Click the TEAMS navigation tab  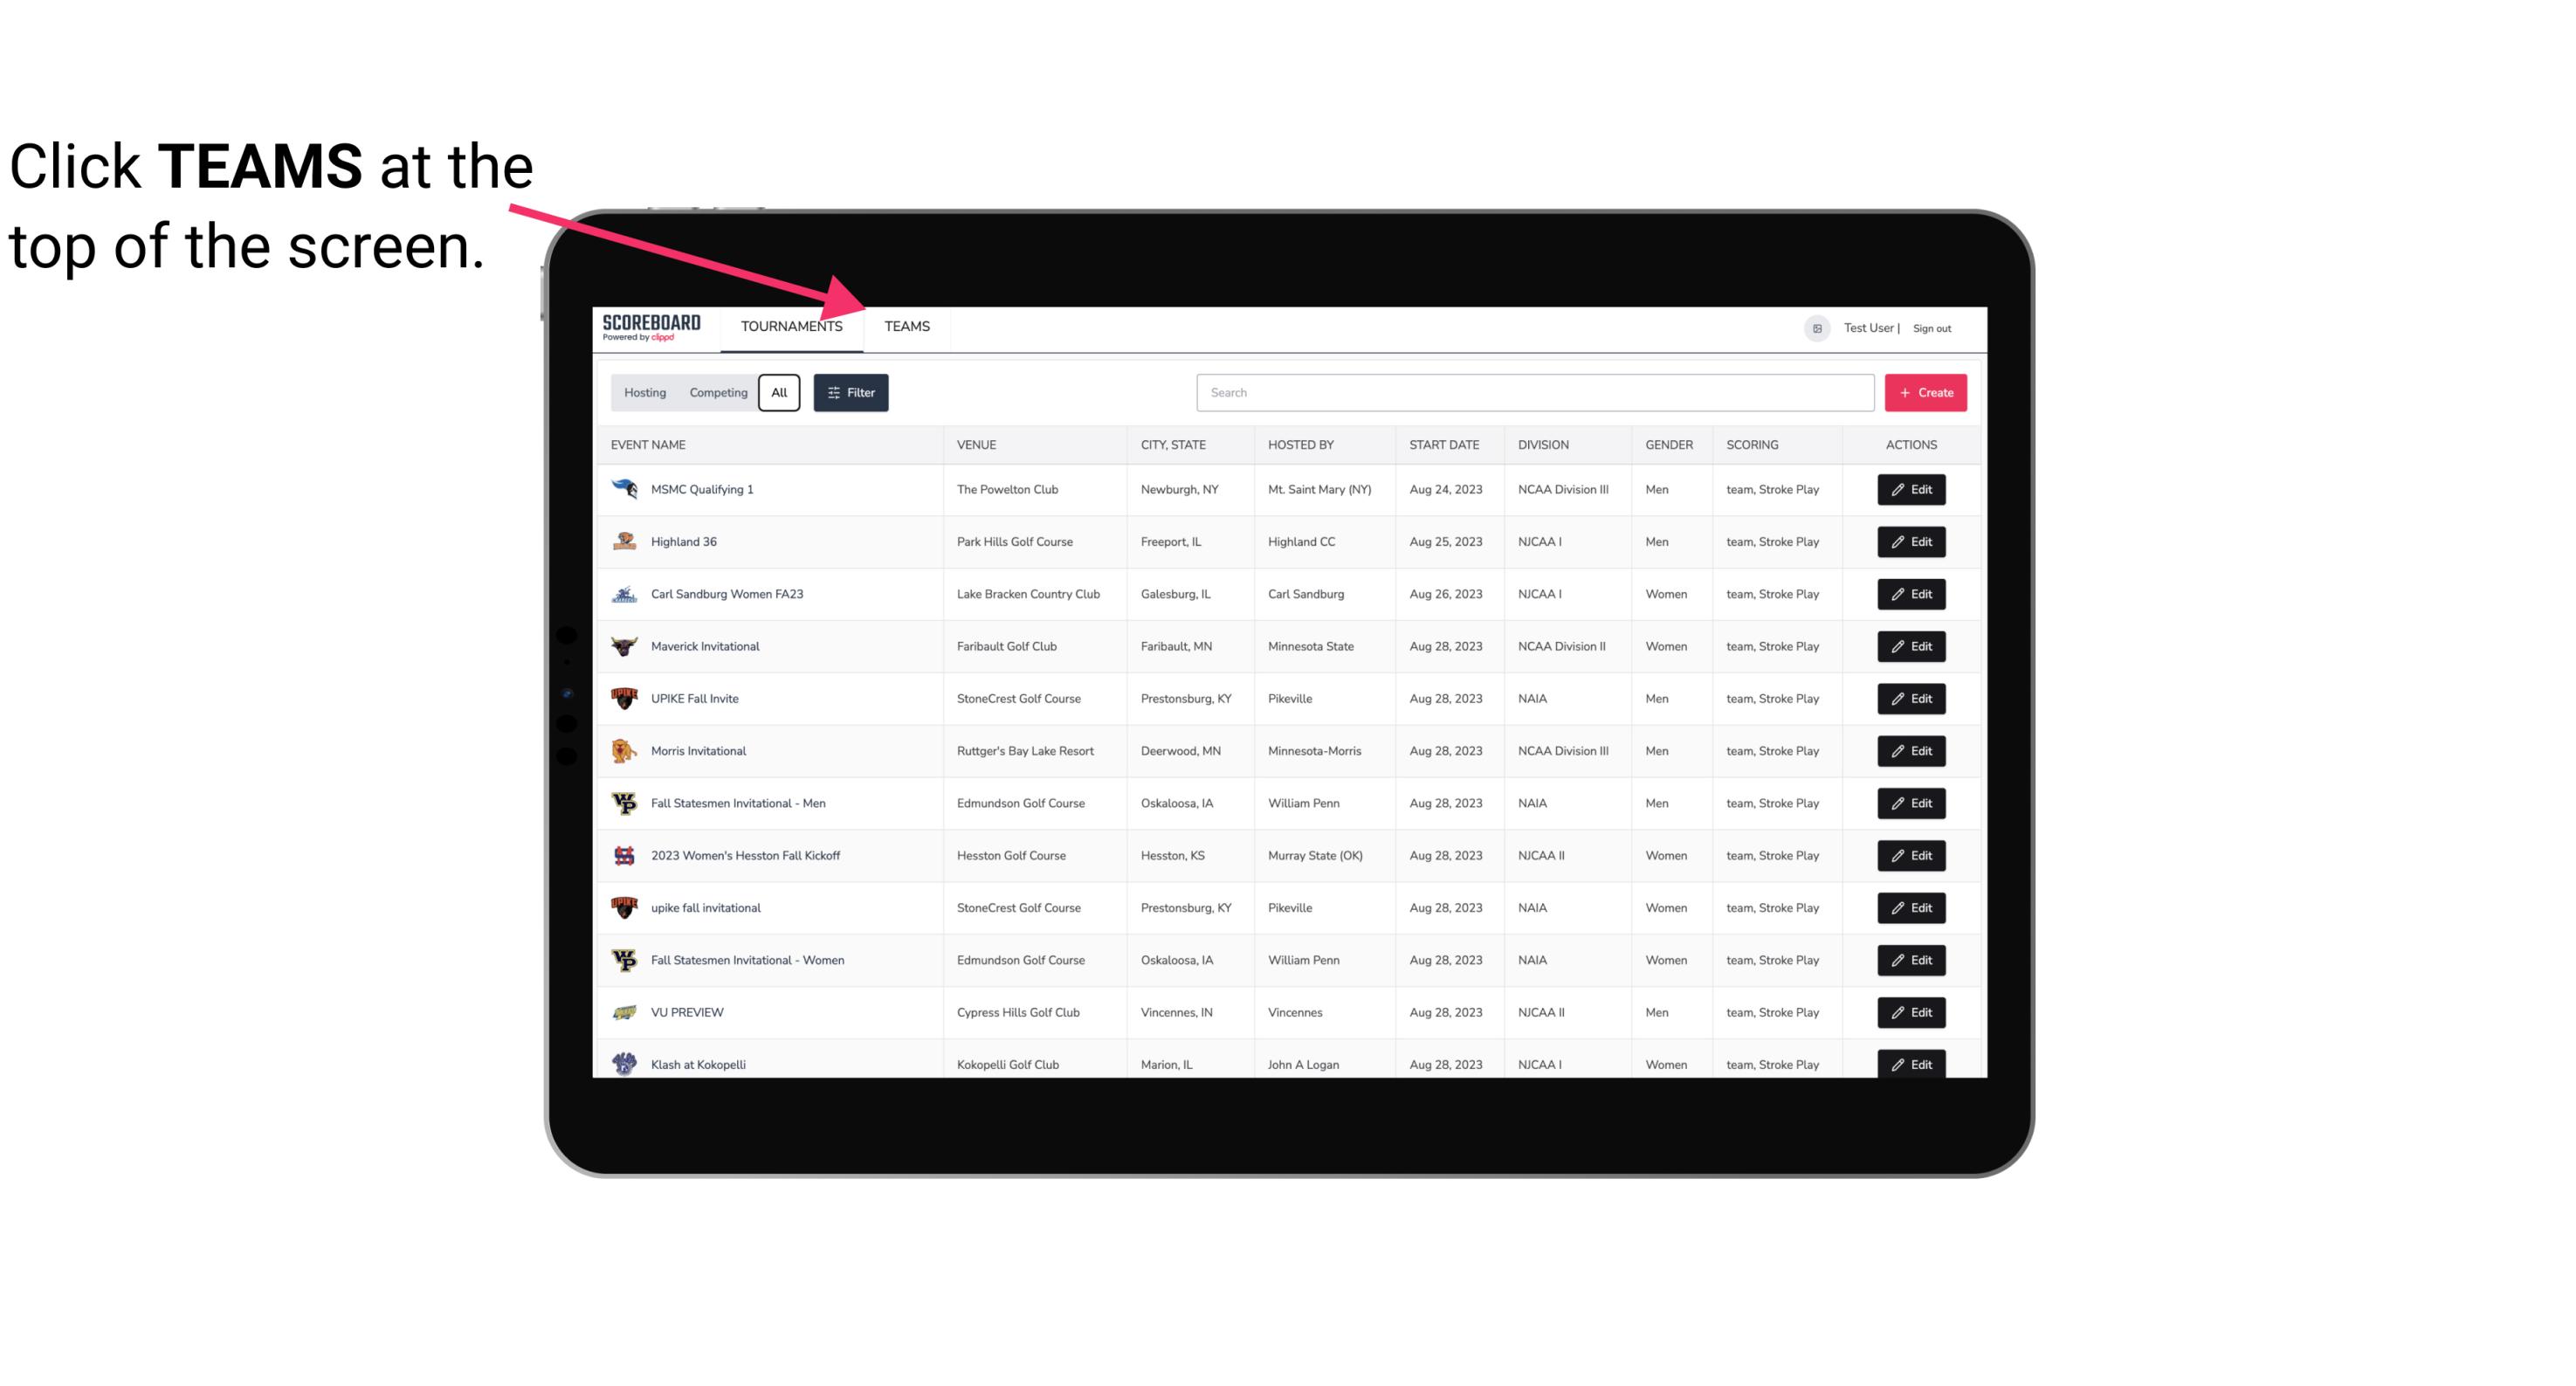click(x=906, y=326)
